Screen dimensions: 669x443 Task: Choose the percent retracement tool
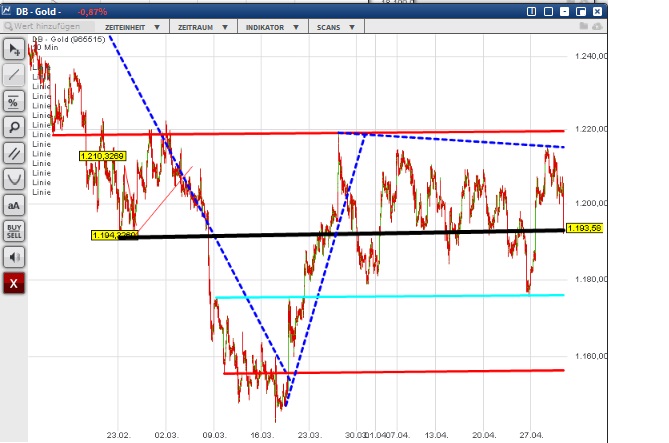click(14, 101)
